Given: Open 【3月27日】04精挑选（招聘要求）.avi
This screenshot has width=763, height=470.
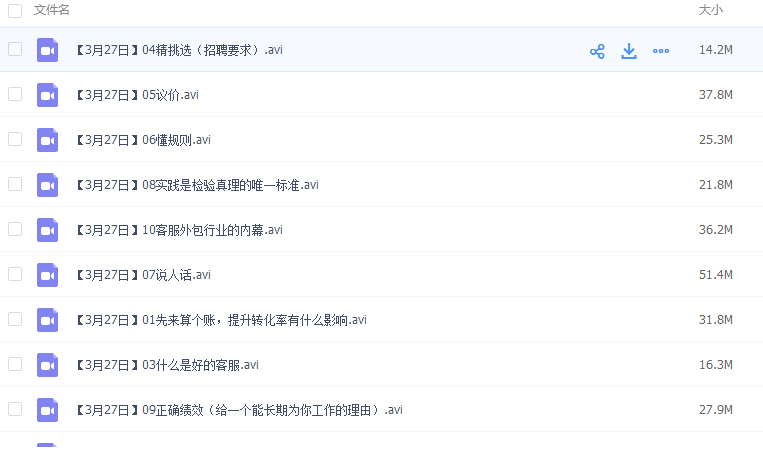Looking at the screenshot, I should tap(180, 50).
